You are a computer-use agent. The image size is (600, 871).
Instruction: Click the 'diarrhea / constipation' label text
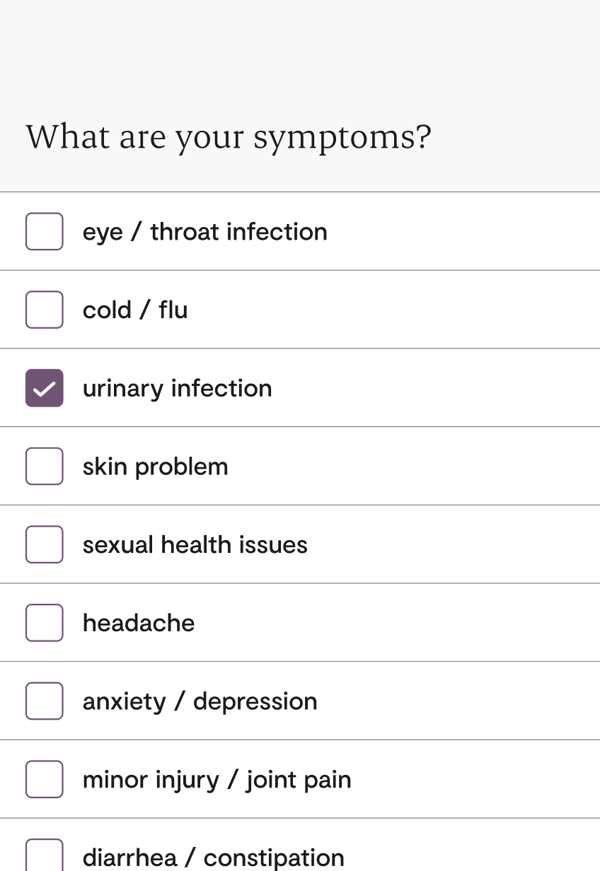click(213, 858)
